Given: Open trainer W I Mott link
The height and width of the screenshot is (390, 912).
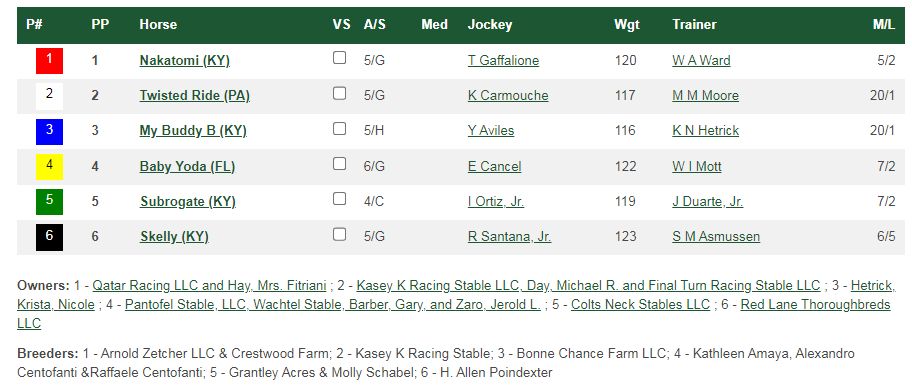Looking at the screenshot, I should coord(697,167).
